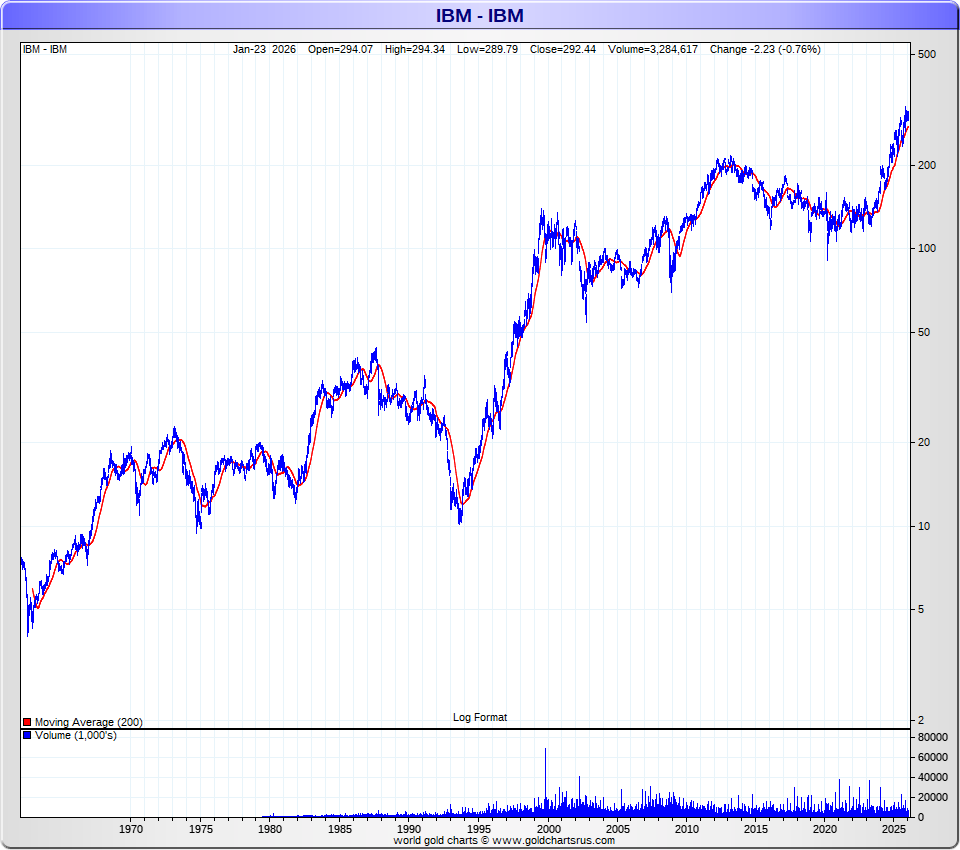
Task: Click the Volume (1,000's) legend label
Action: tap(76, 735)
